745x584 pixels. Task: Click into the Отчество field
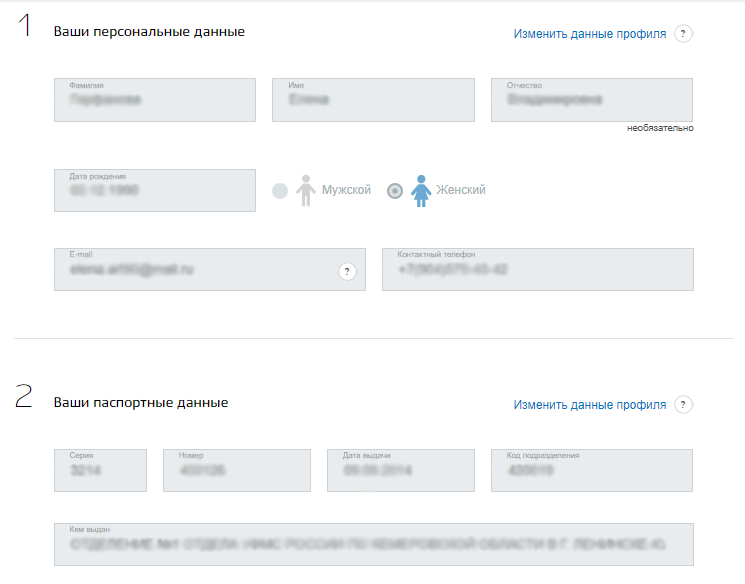[592, 100]
